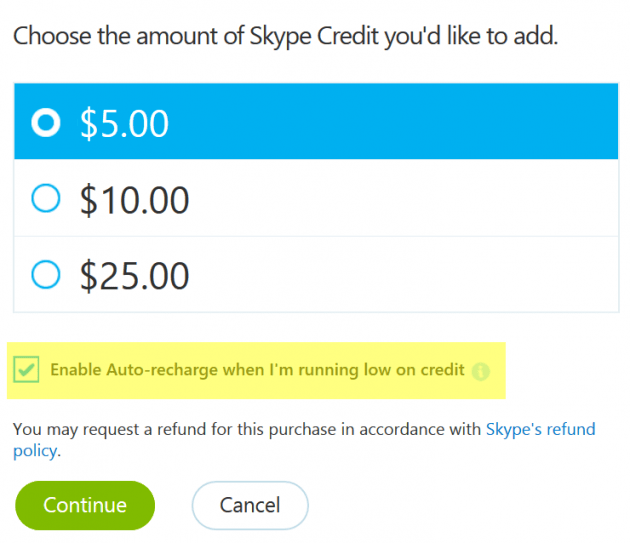Click the Enable Auto-recharge label text
The height and width of the screenshot is (543, 630).
pos(258,370)
